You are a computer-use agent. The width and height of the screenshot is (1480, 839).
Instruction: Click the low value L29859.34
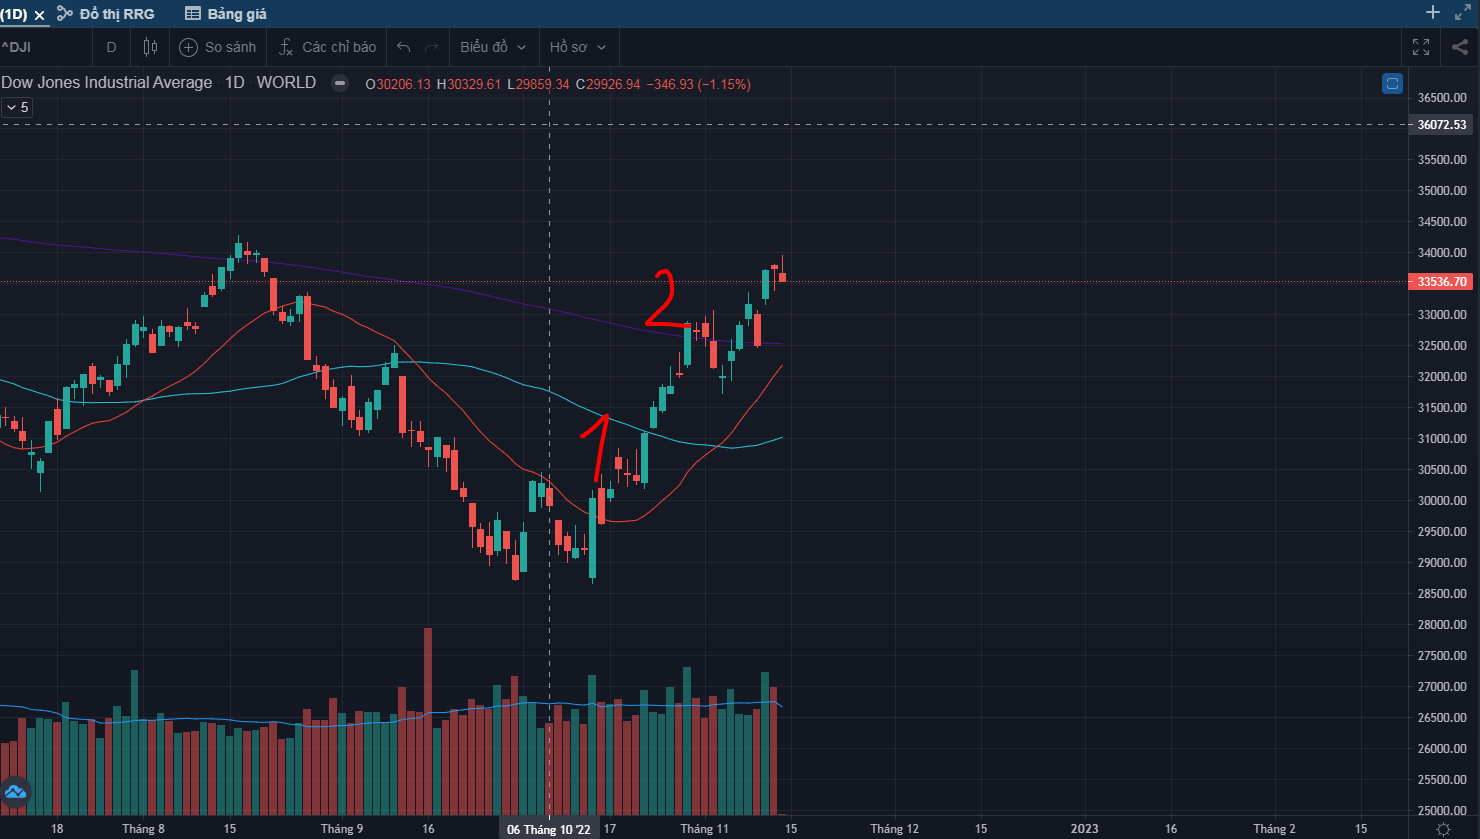(538, 84)
